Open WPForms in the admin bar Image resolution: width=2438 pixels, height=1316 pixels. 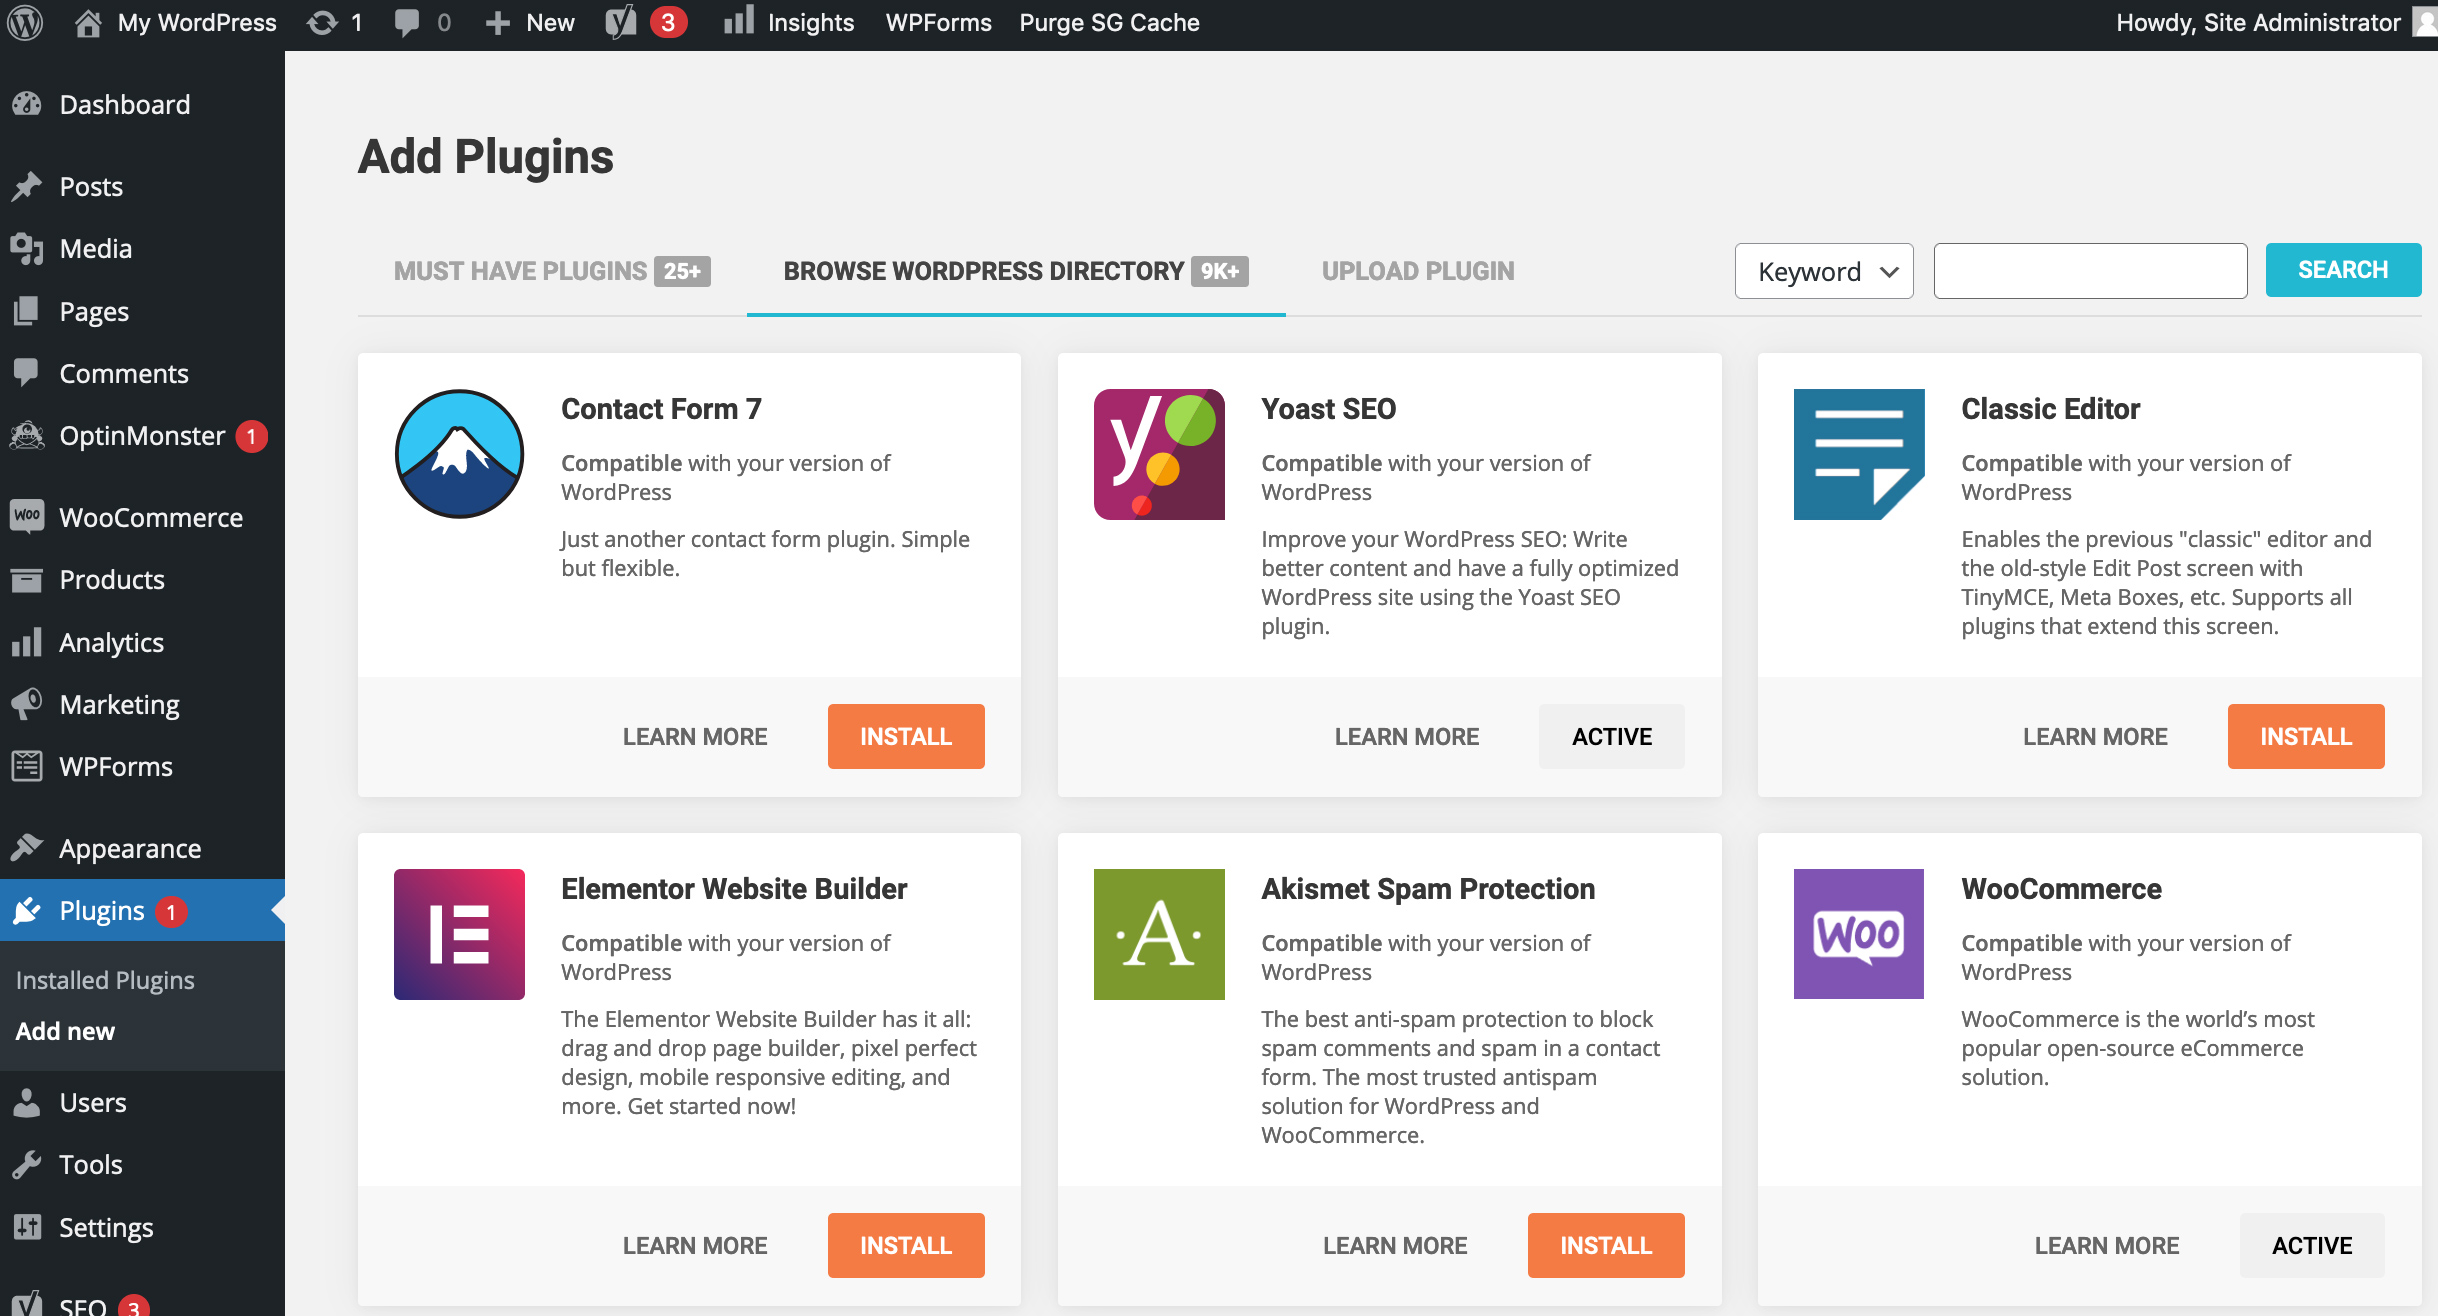click(x=938, y=22)
